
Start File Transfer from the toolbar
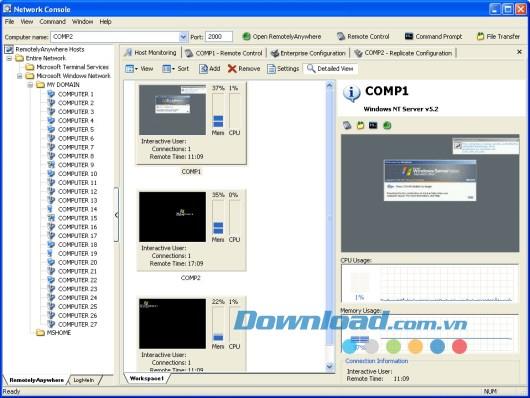[x=498, y=37]
